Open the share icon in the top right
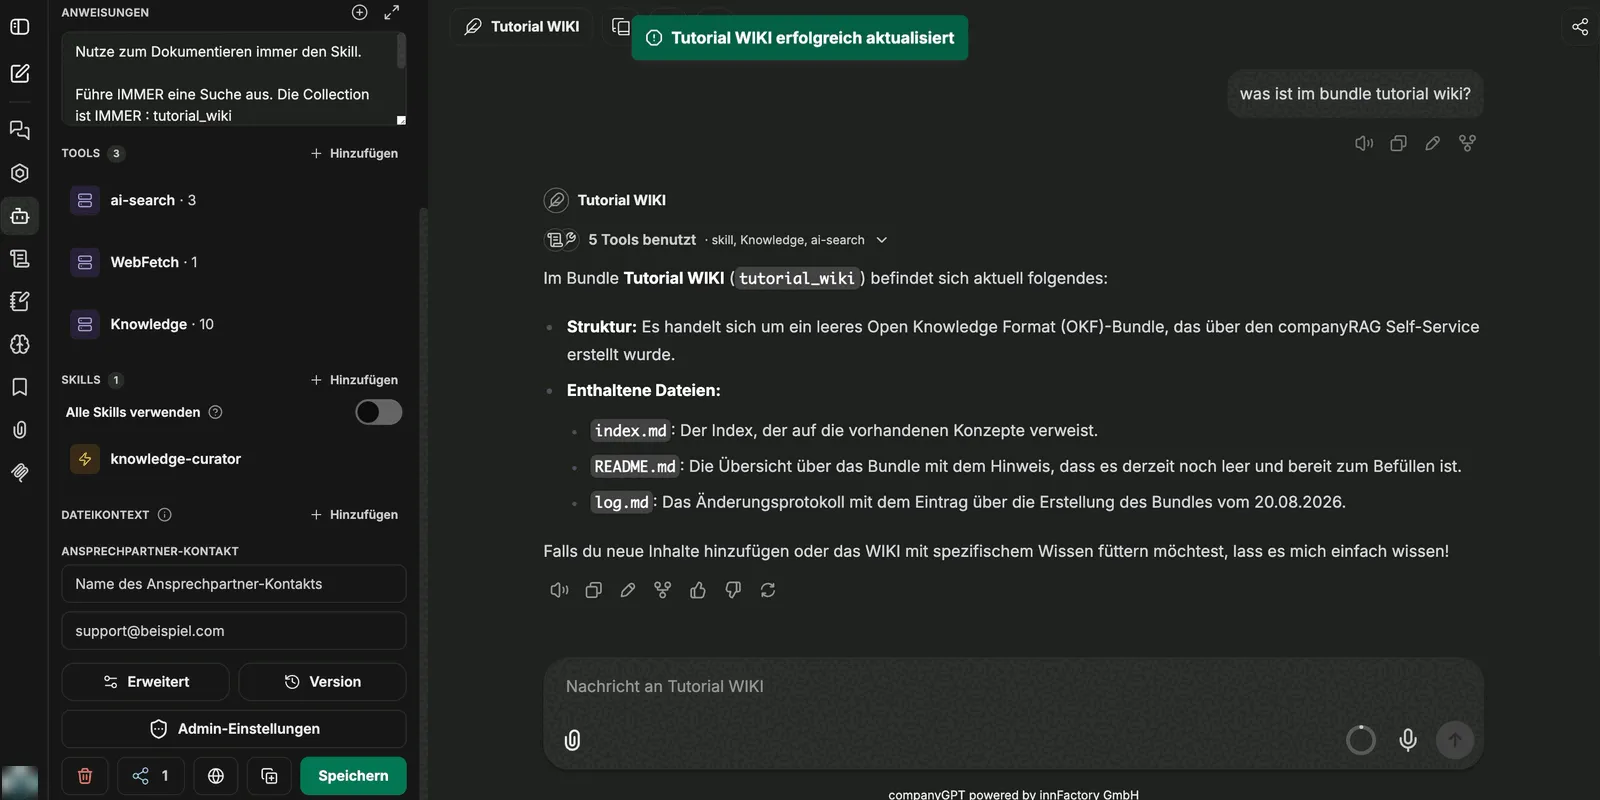 click(x=1580, y=27)
